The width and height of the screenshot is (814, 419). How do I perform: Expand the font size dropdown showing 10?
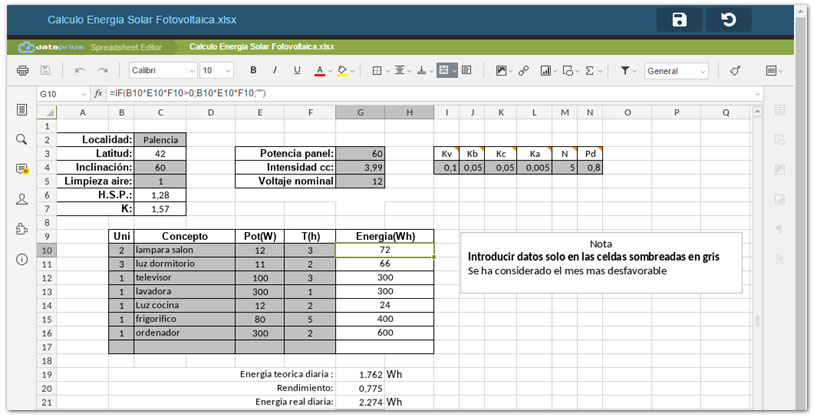[x=217, y=71]
